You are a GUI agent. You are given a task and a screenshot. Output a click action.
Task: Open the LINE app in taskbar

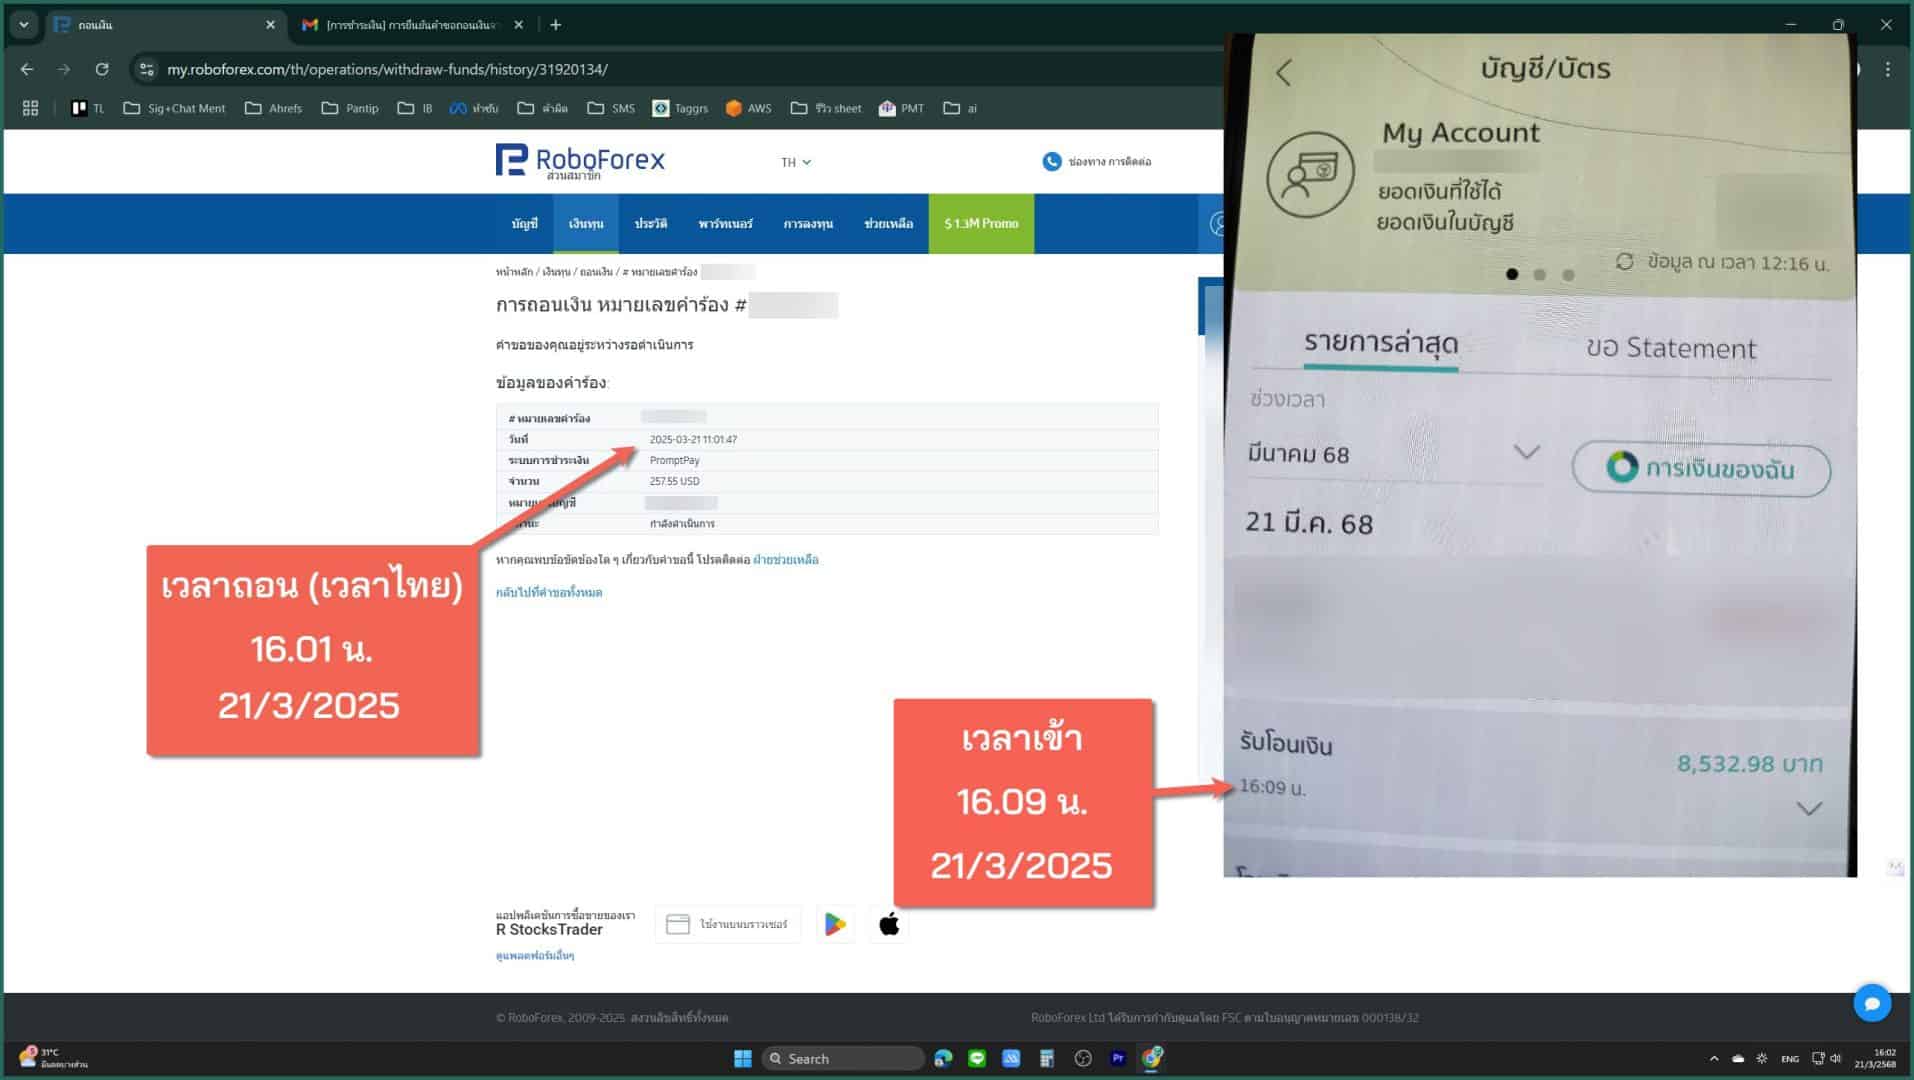977,1058
